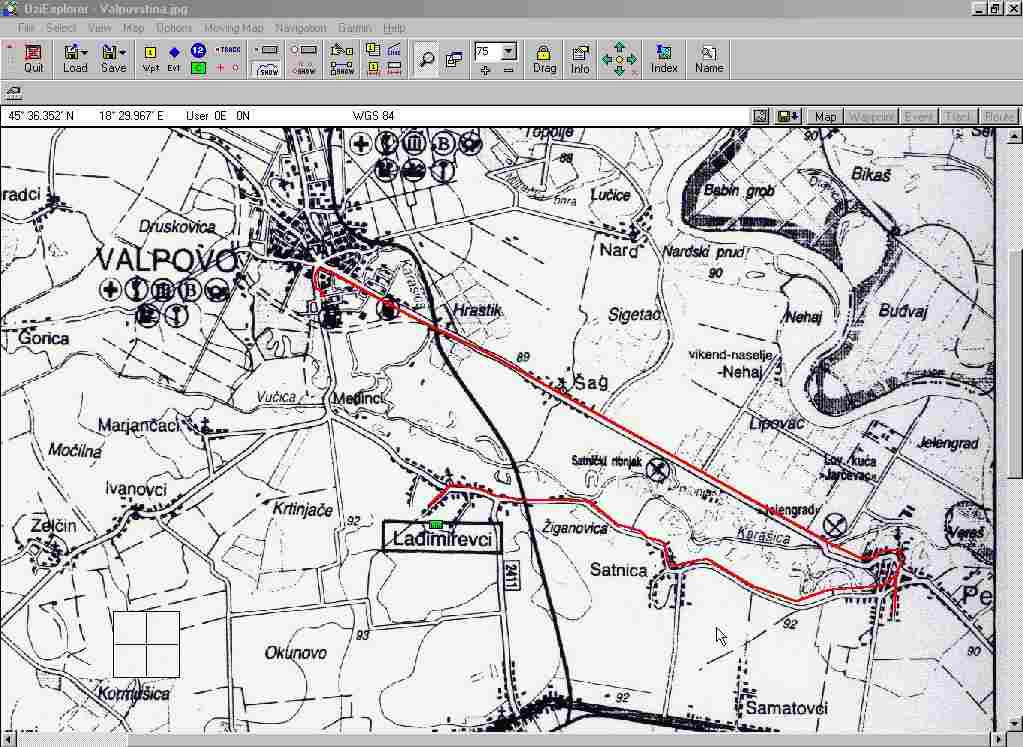Toggle the route Show button
Image resolution: width=1023 pixels, height=747 pixels.
pos(304,69)
